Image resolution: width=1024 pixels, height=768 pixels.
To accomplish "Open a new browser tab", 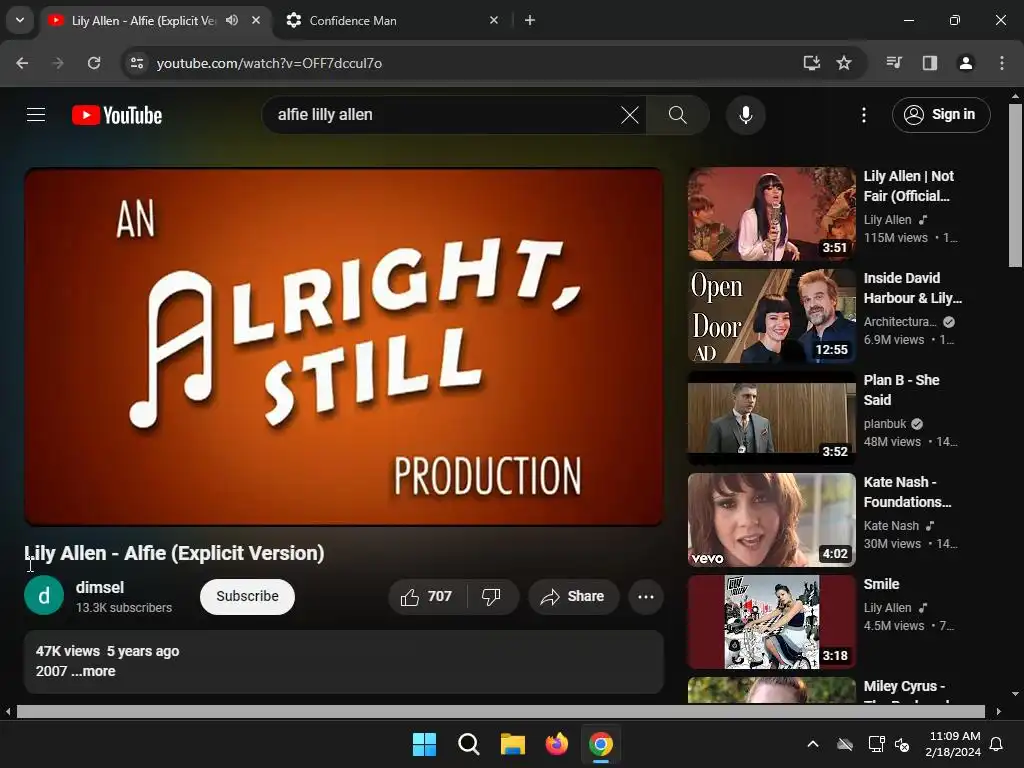I will 530,20.
